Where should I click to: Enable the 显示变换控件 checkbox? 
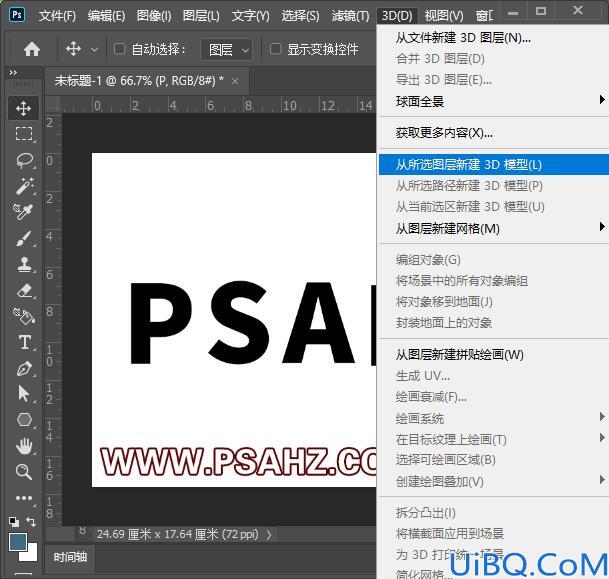click(x=275, y=49)
